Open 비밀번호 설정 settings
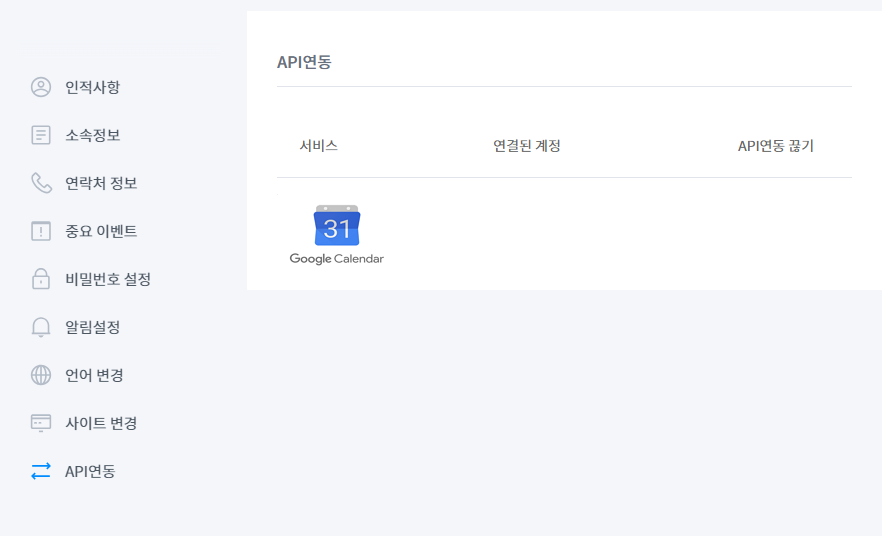This screenshot has height=536, width=882. tap(108, 279)
